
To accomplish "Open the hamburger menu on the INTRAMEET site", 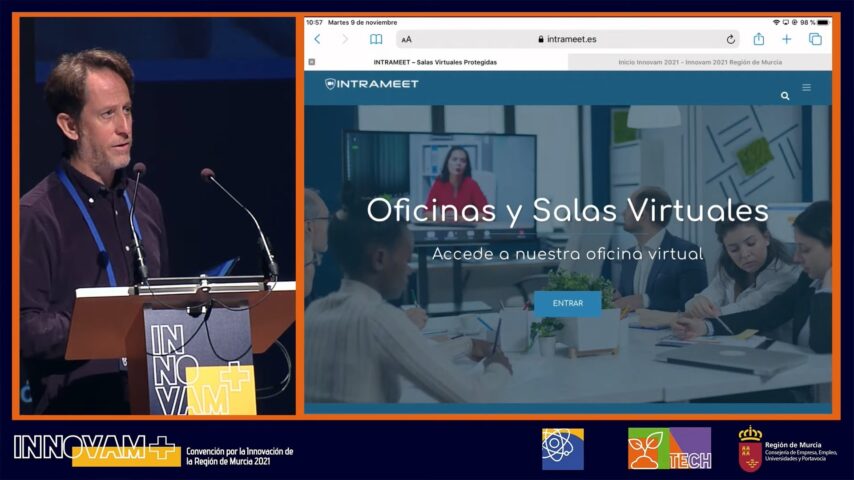I will (807, 87).
